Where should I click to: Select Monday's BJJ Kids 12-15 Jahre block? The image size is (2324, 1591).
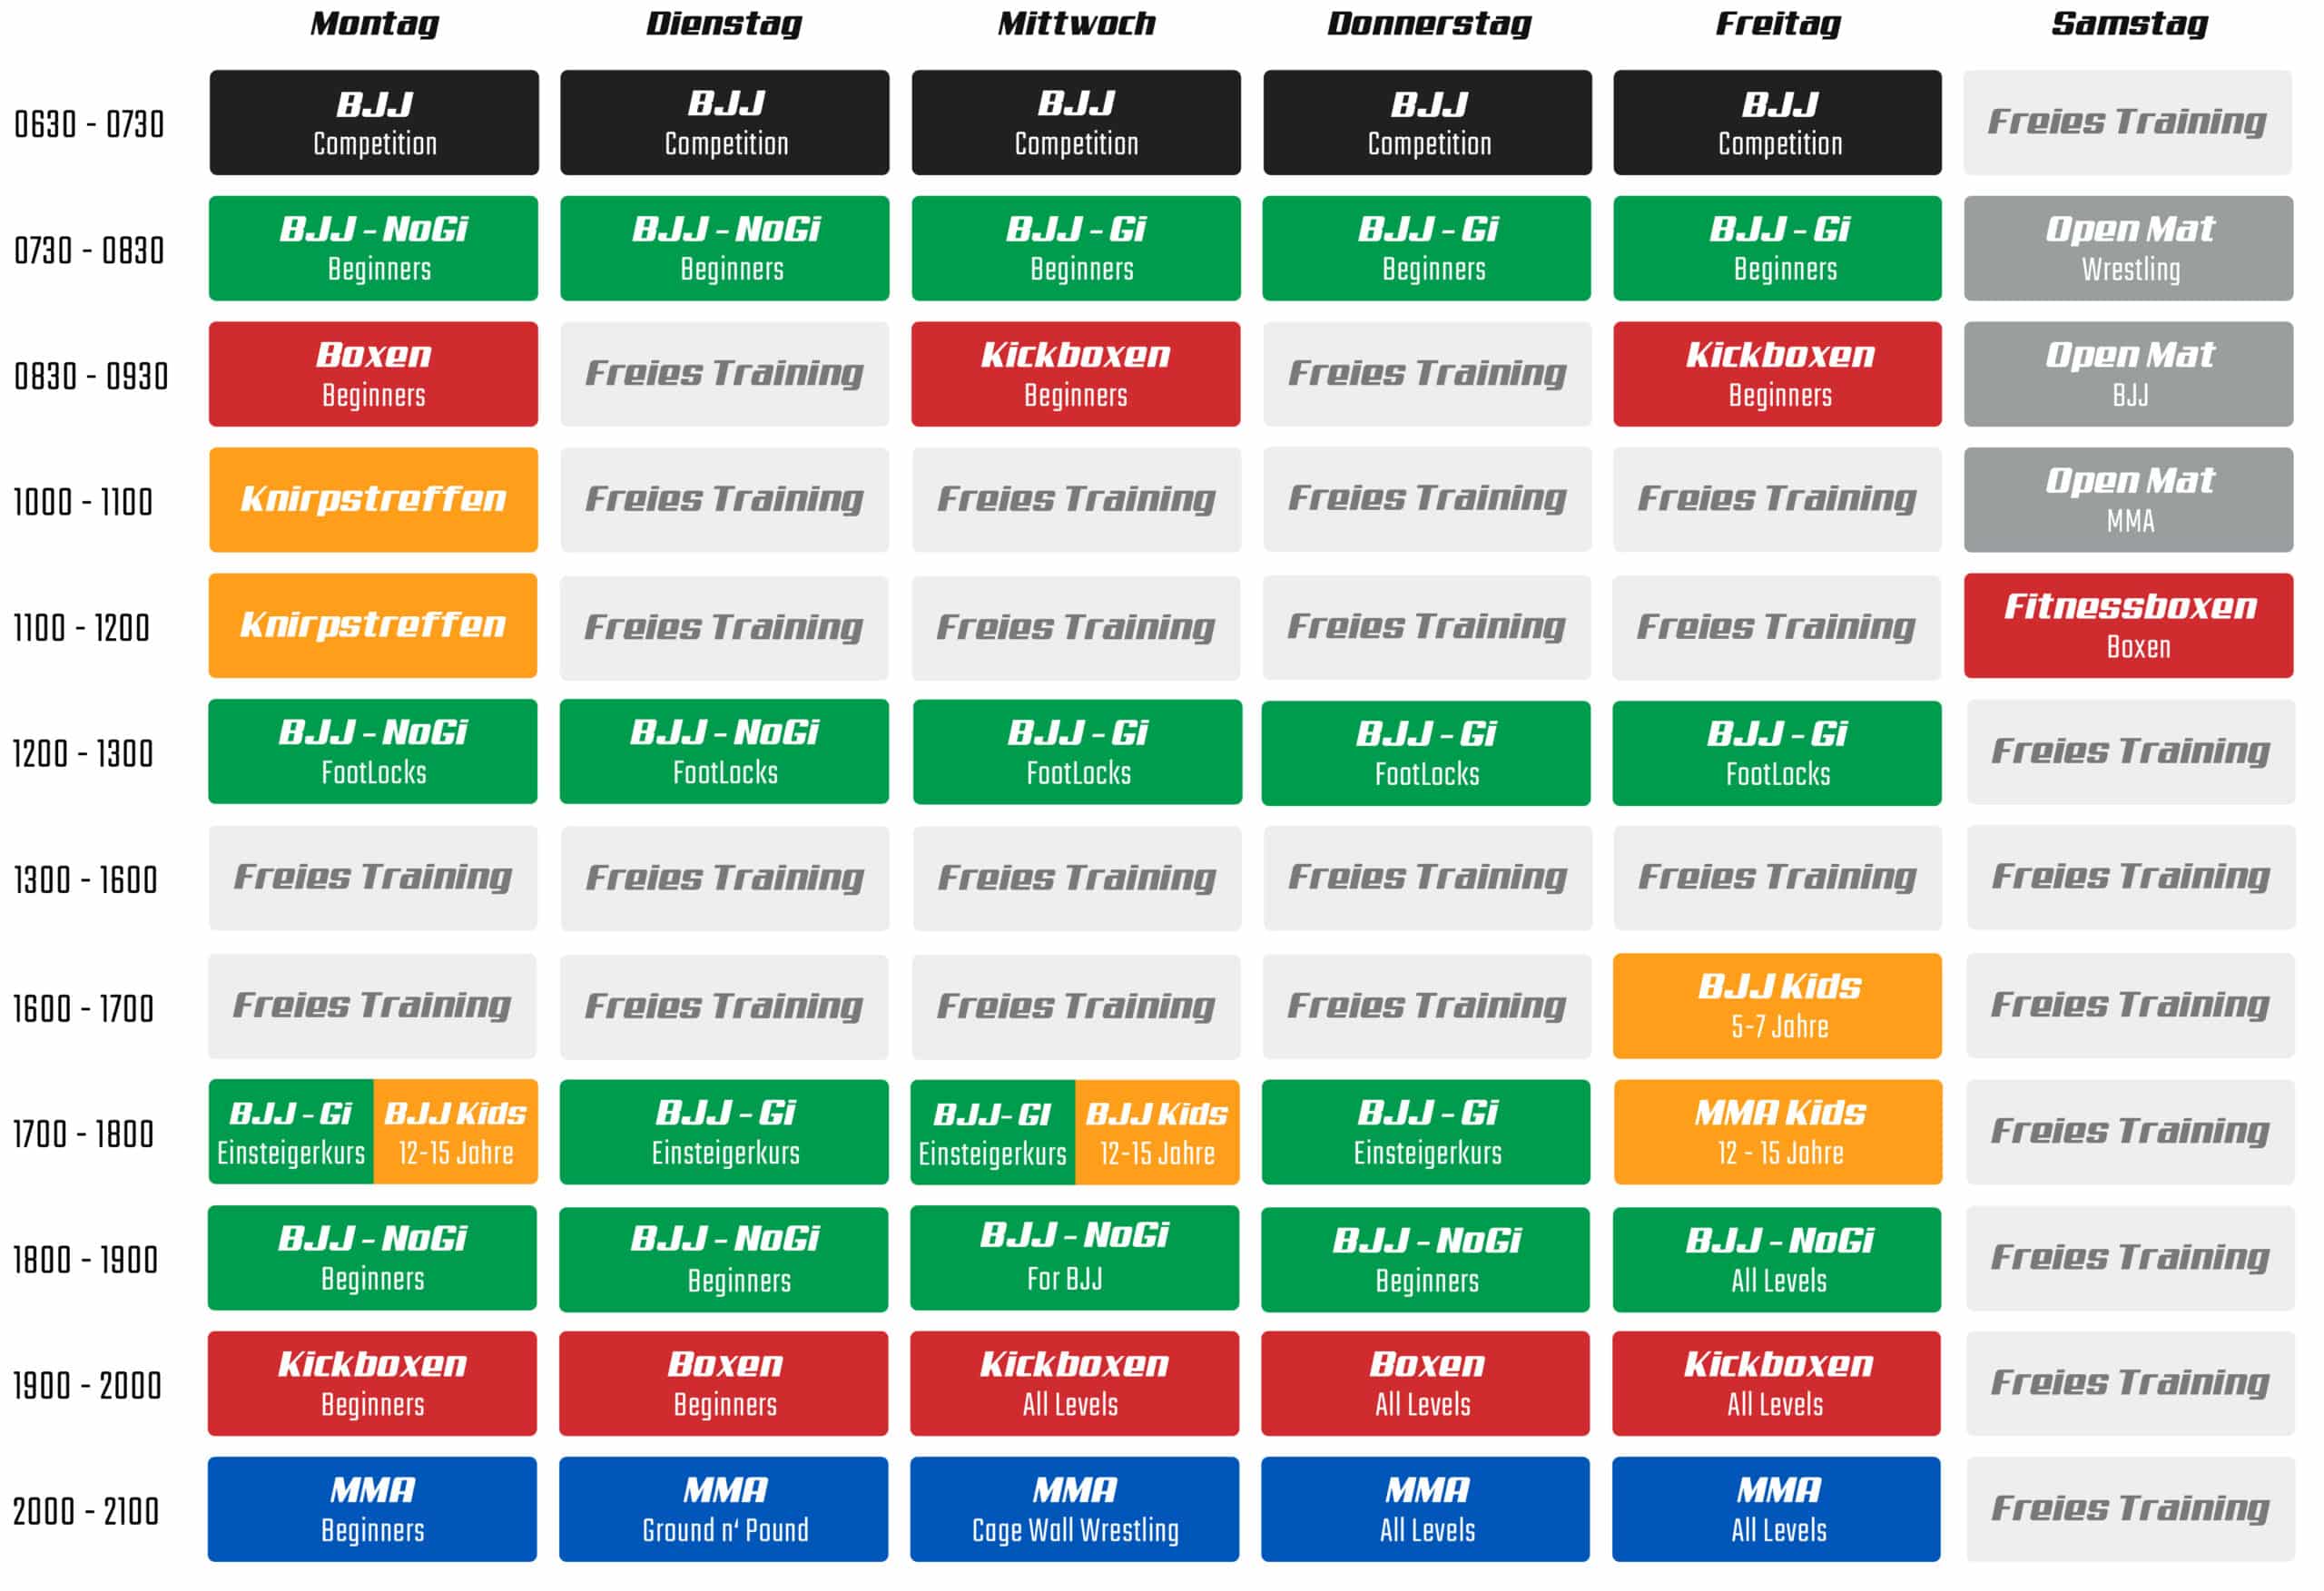[455, 1132]
